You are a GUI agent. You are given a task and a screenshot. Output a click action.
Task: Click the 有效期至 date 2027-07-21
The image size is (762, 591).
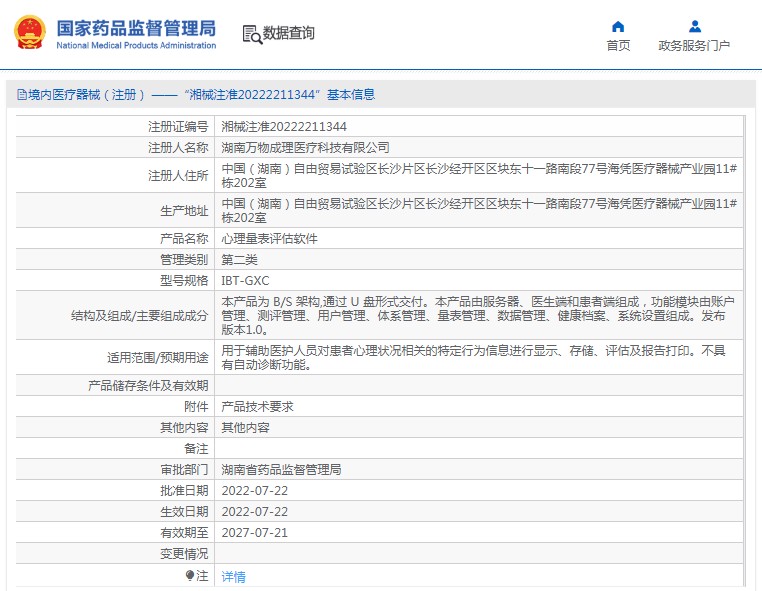tap(254, 532)
